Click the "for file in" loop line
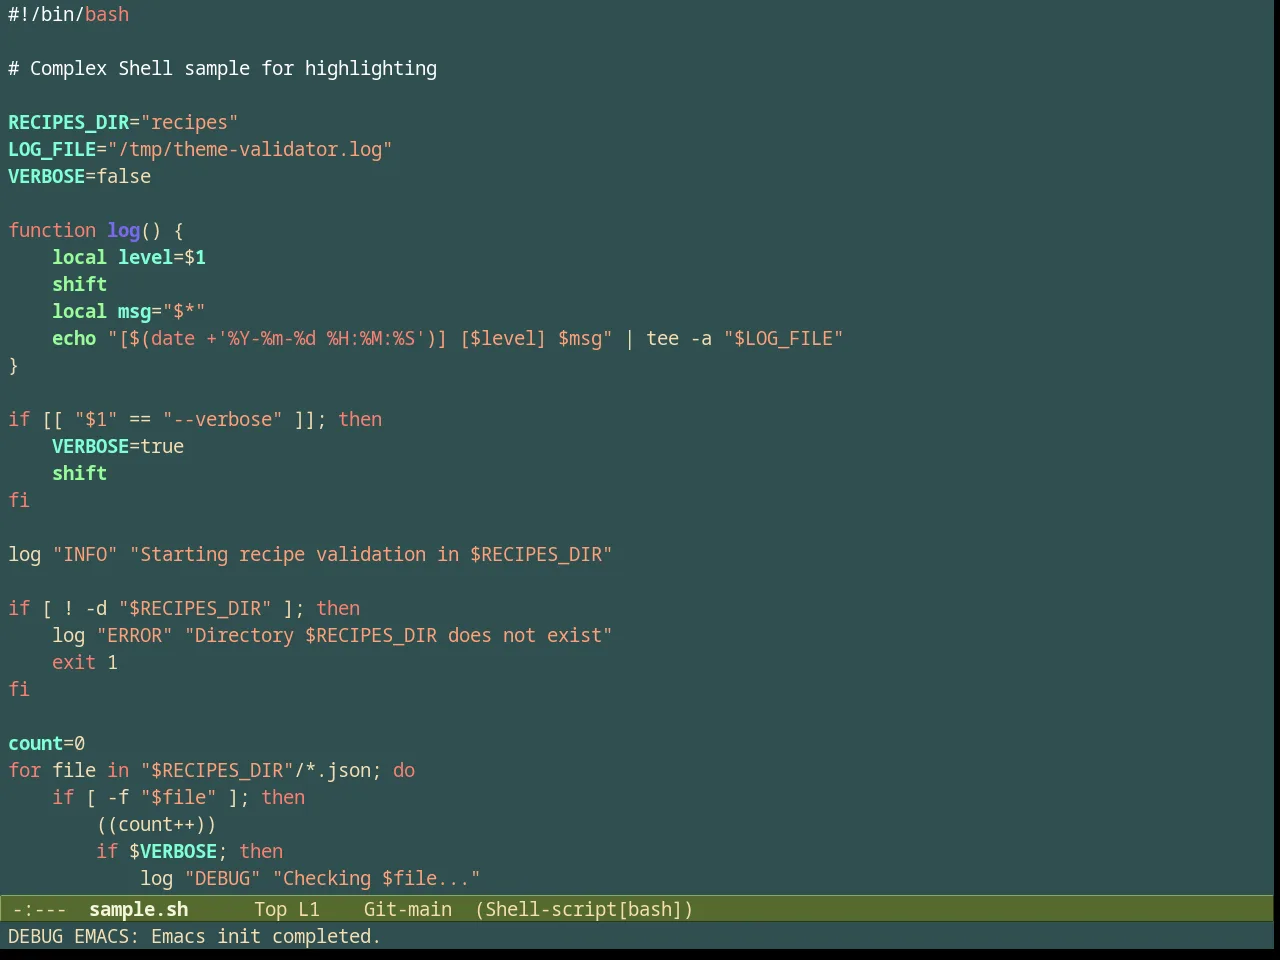Viewport: 1280px width, 960px height. click(212, 770)
